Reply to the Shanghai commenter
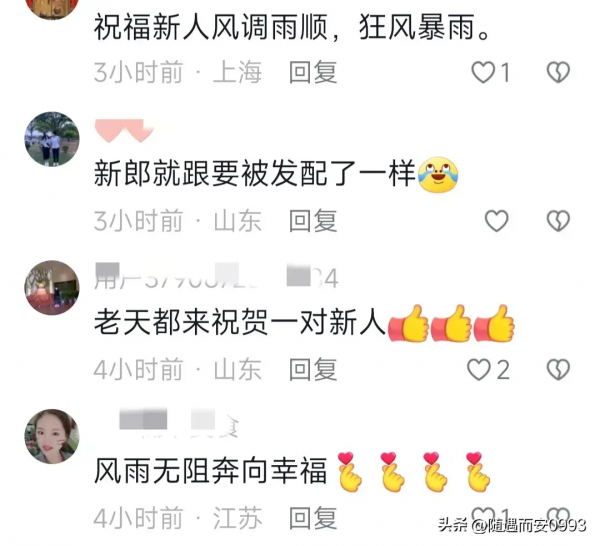 (x=313, y=72)
